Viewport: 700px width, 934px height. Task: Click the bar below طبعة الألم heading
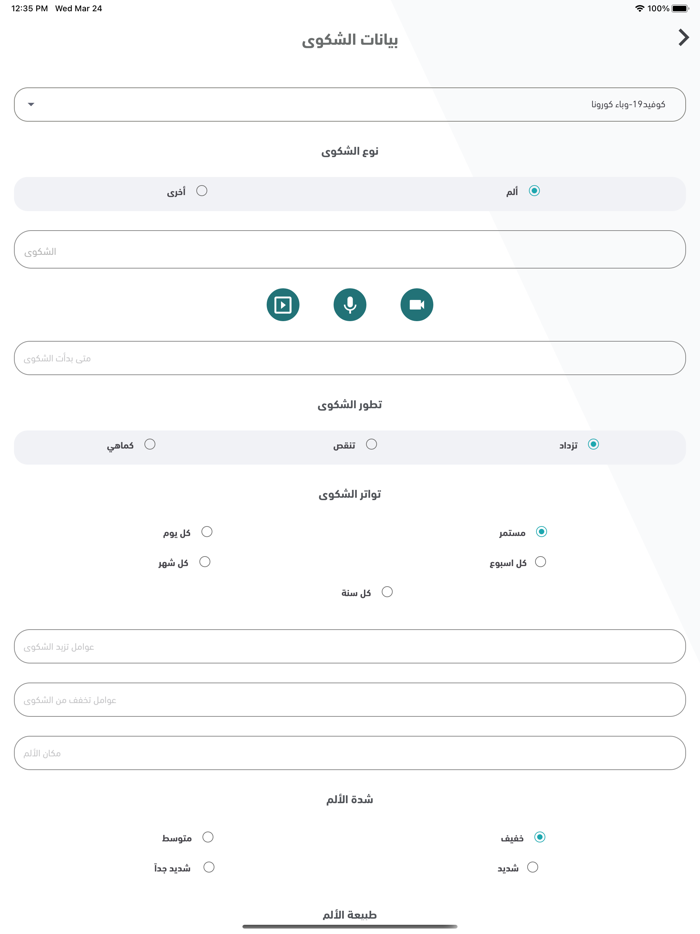click(349, 925)
